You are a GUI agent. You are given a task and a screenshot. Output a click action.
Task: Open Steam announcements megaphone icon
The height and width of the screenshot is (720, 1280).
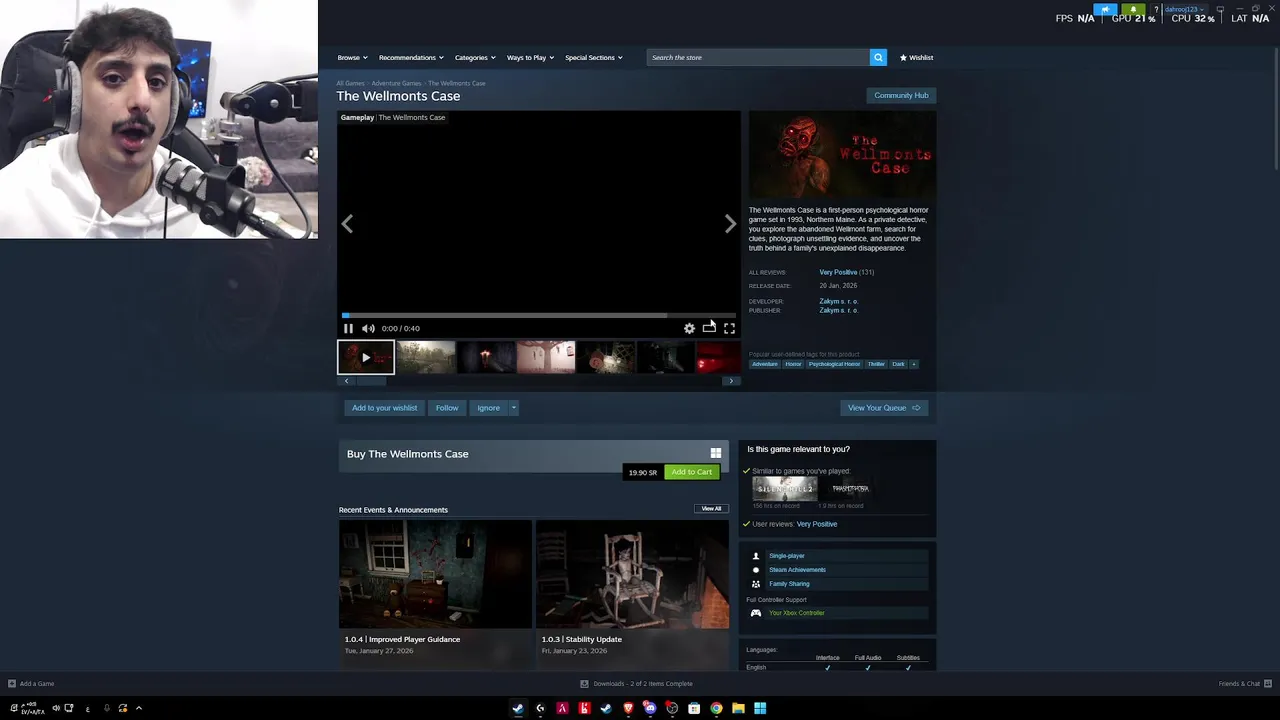pos(1105,9)
